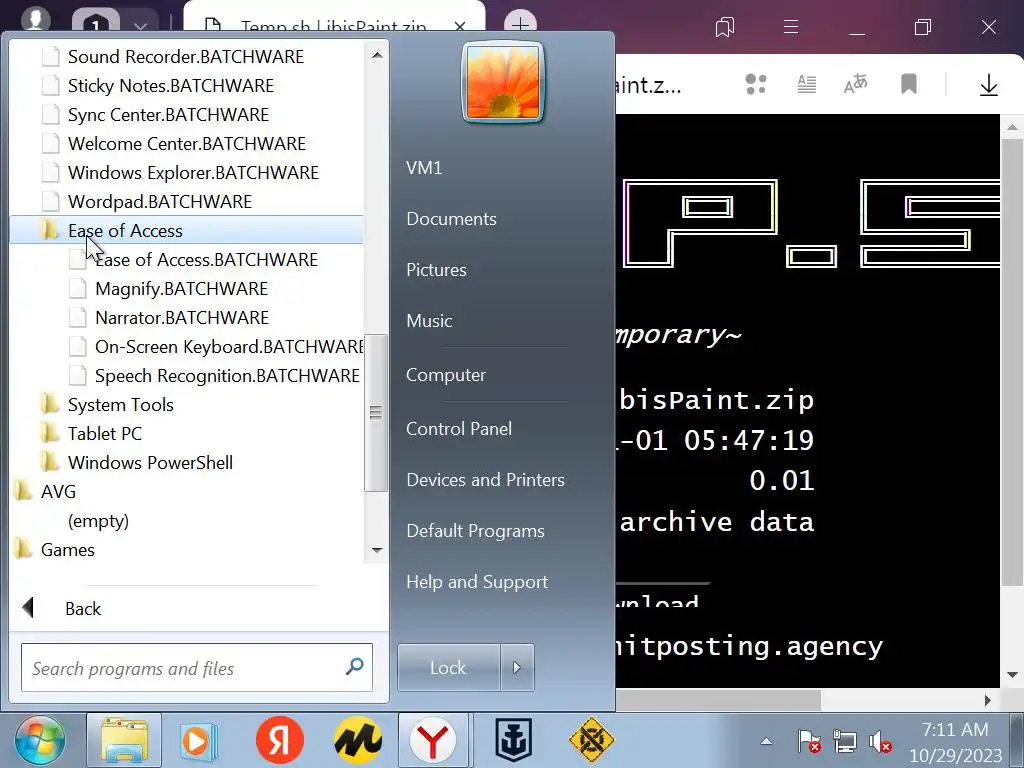Viewport: 1024px width, 768px height.
Task: Open Documents from Start menu
Action: (451, 219)
